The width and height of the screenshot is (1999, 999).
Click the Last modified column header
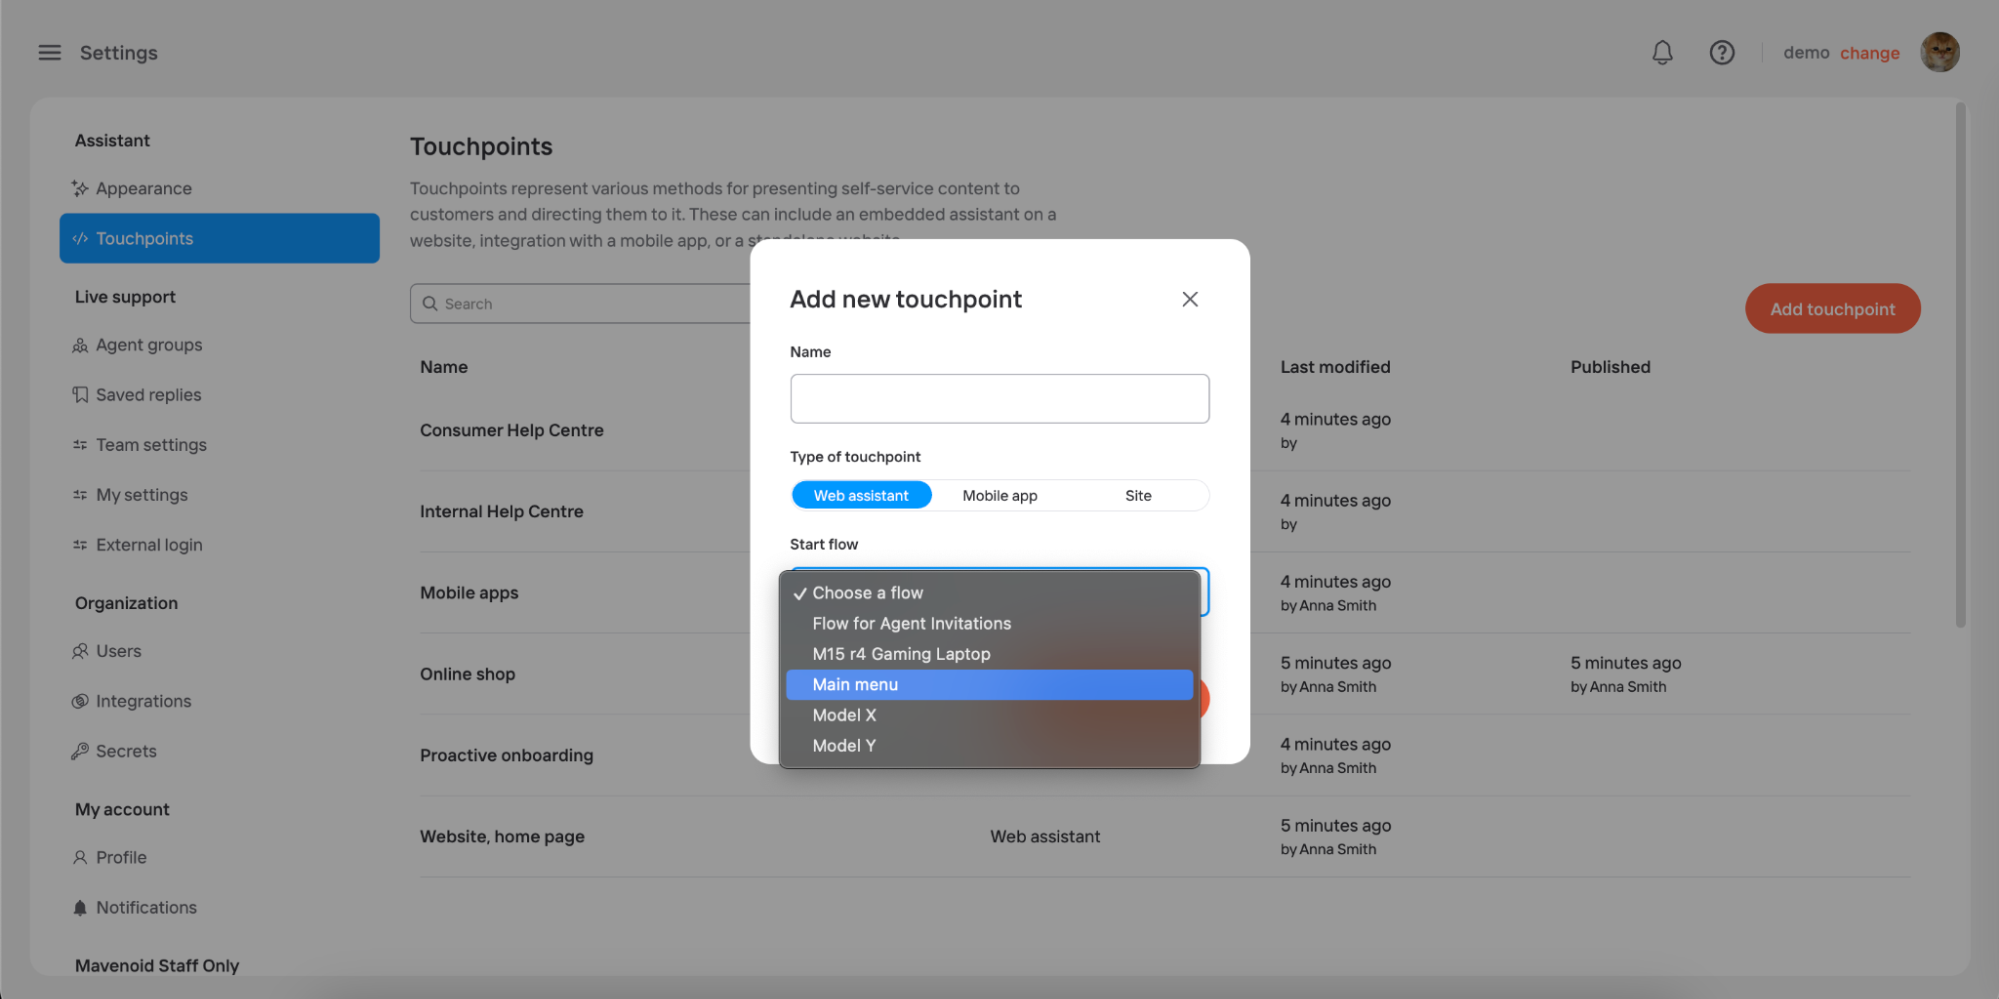1335,367
